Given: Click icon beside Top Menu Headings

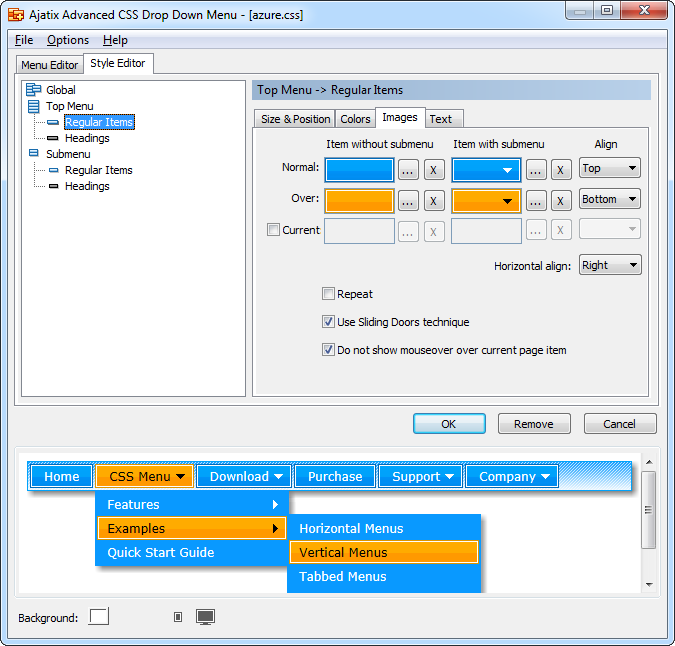Looking at the screenshot, I should point(53,138).
